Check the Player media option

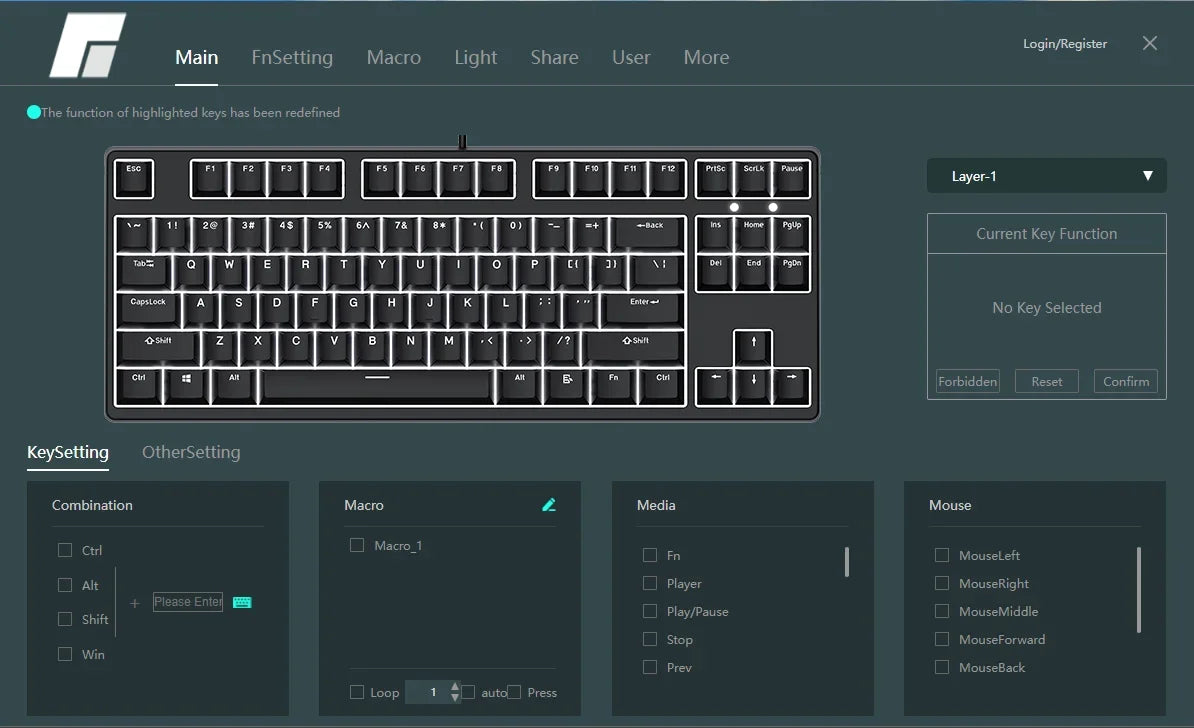pyautogui.click(x=650, y=583)
